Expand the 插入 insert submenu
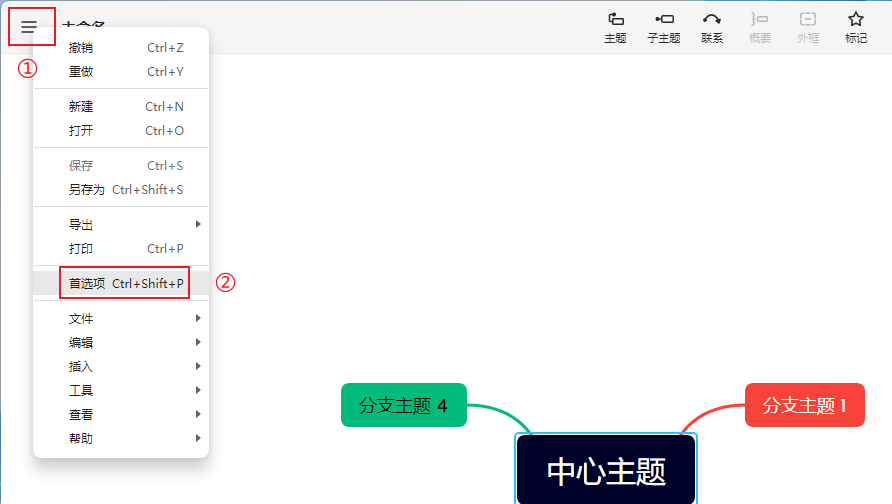The height and width of the screenshot is (504, 892). point(121,367)
